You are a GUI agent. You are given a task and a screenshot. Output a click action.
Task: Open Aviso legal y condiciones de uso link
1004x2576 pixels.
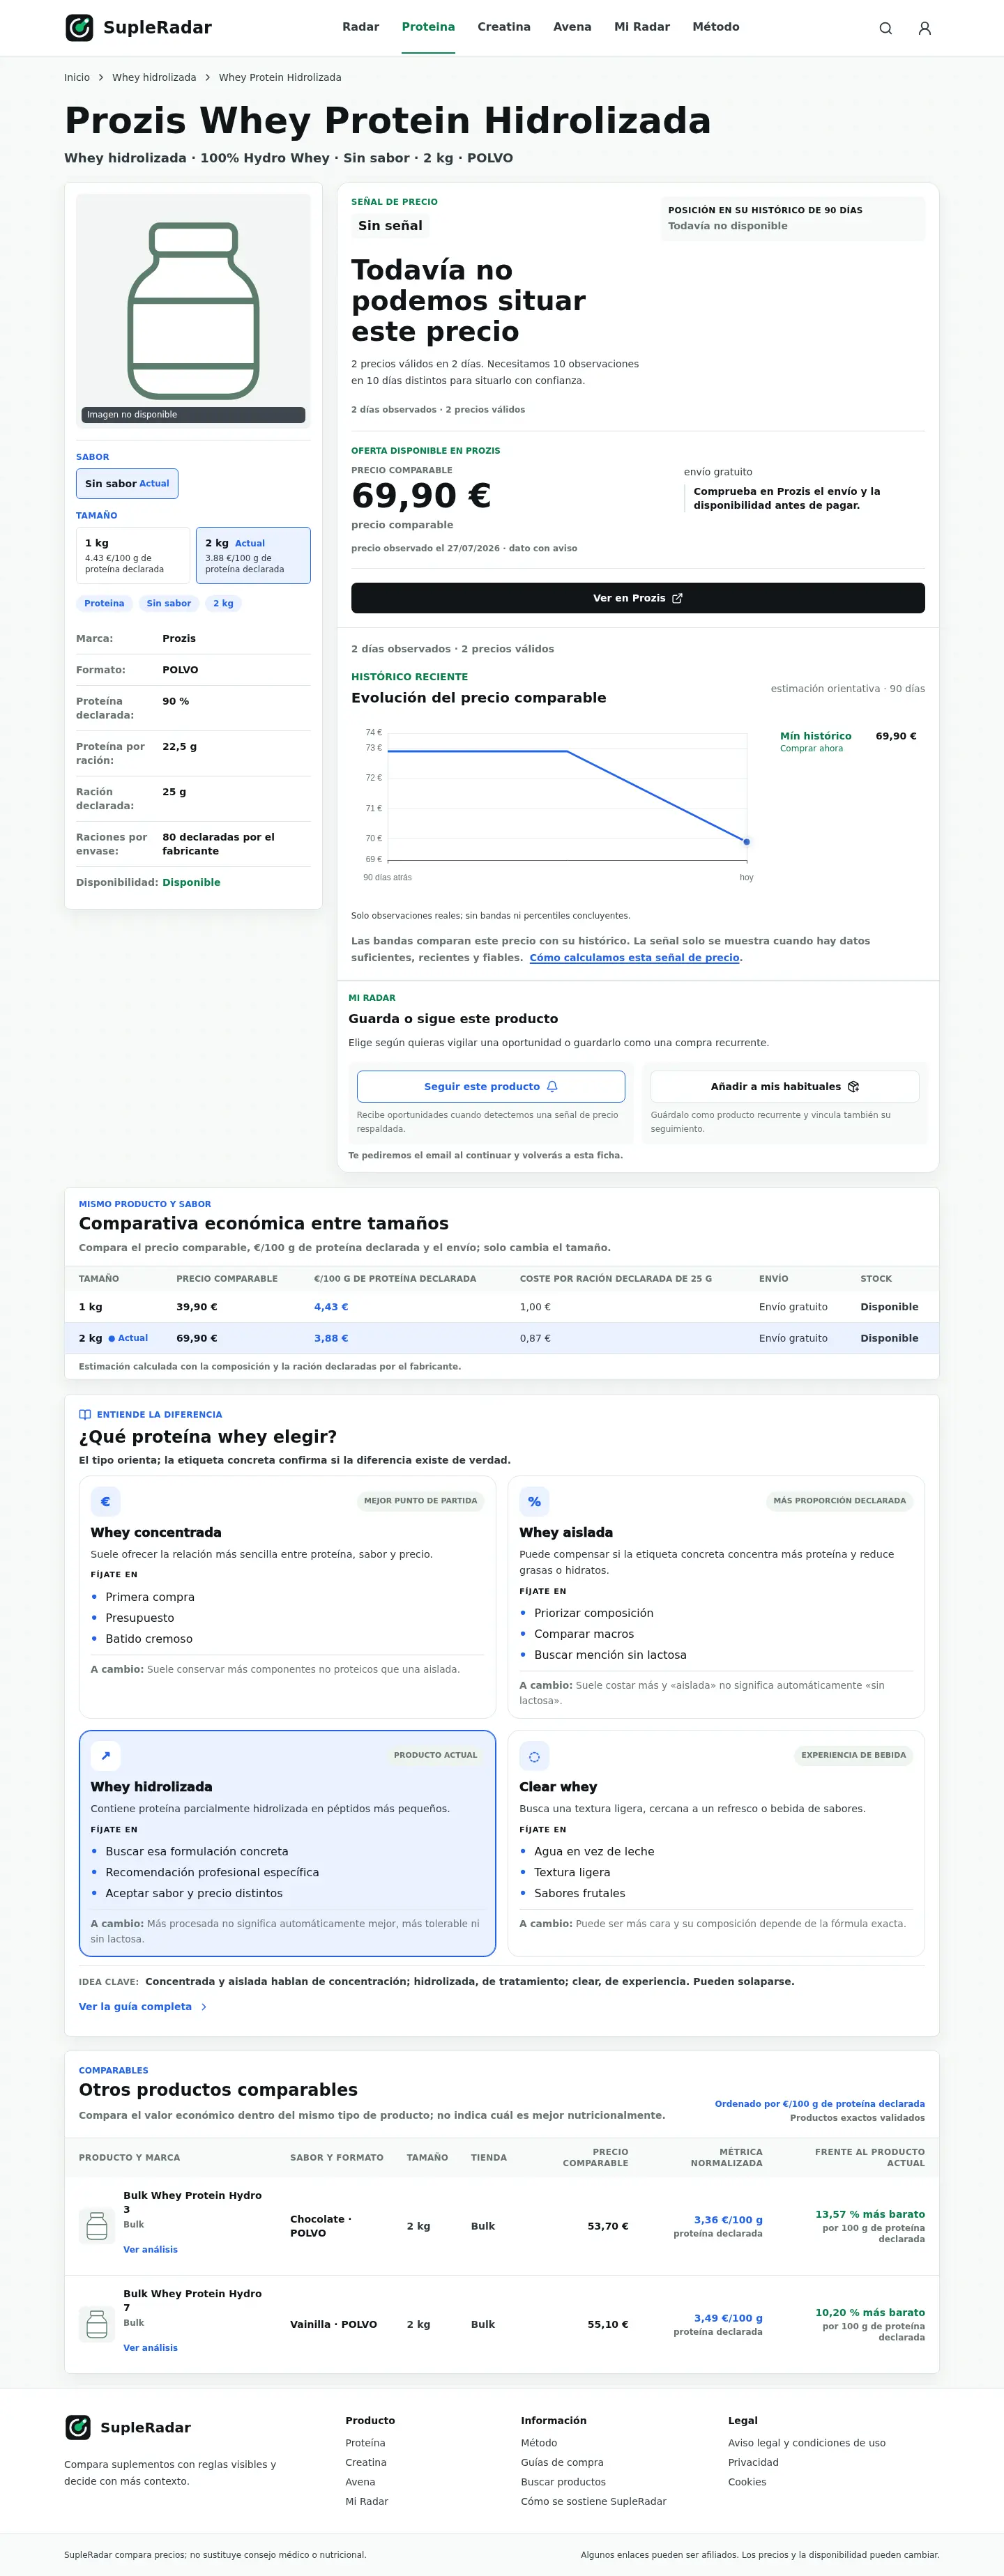[x=807, y=2443]
